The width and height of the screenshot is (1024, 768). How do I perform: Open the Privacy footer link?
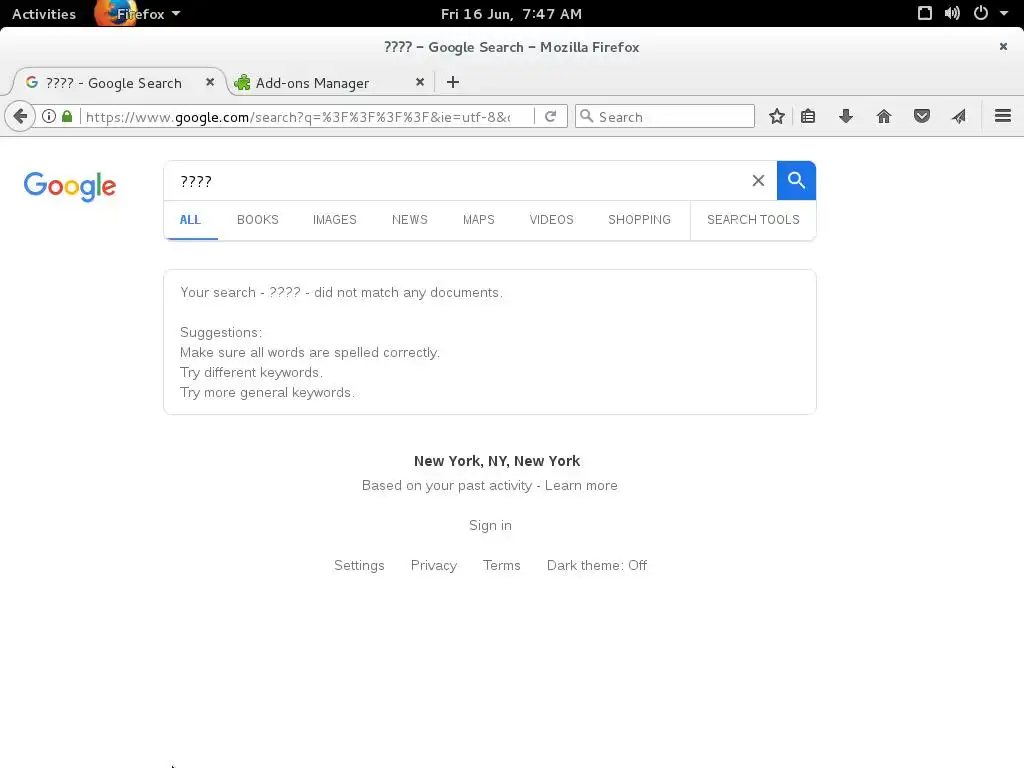[434, 566]
